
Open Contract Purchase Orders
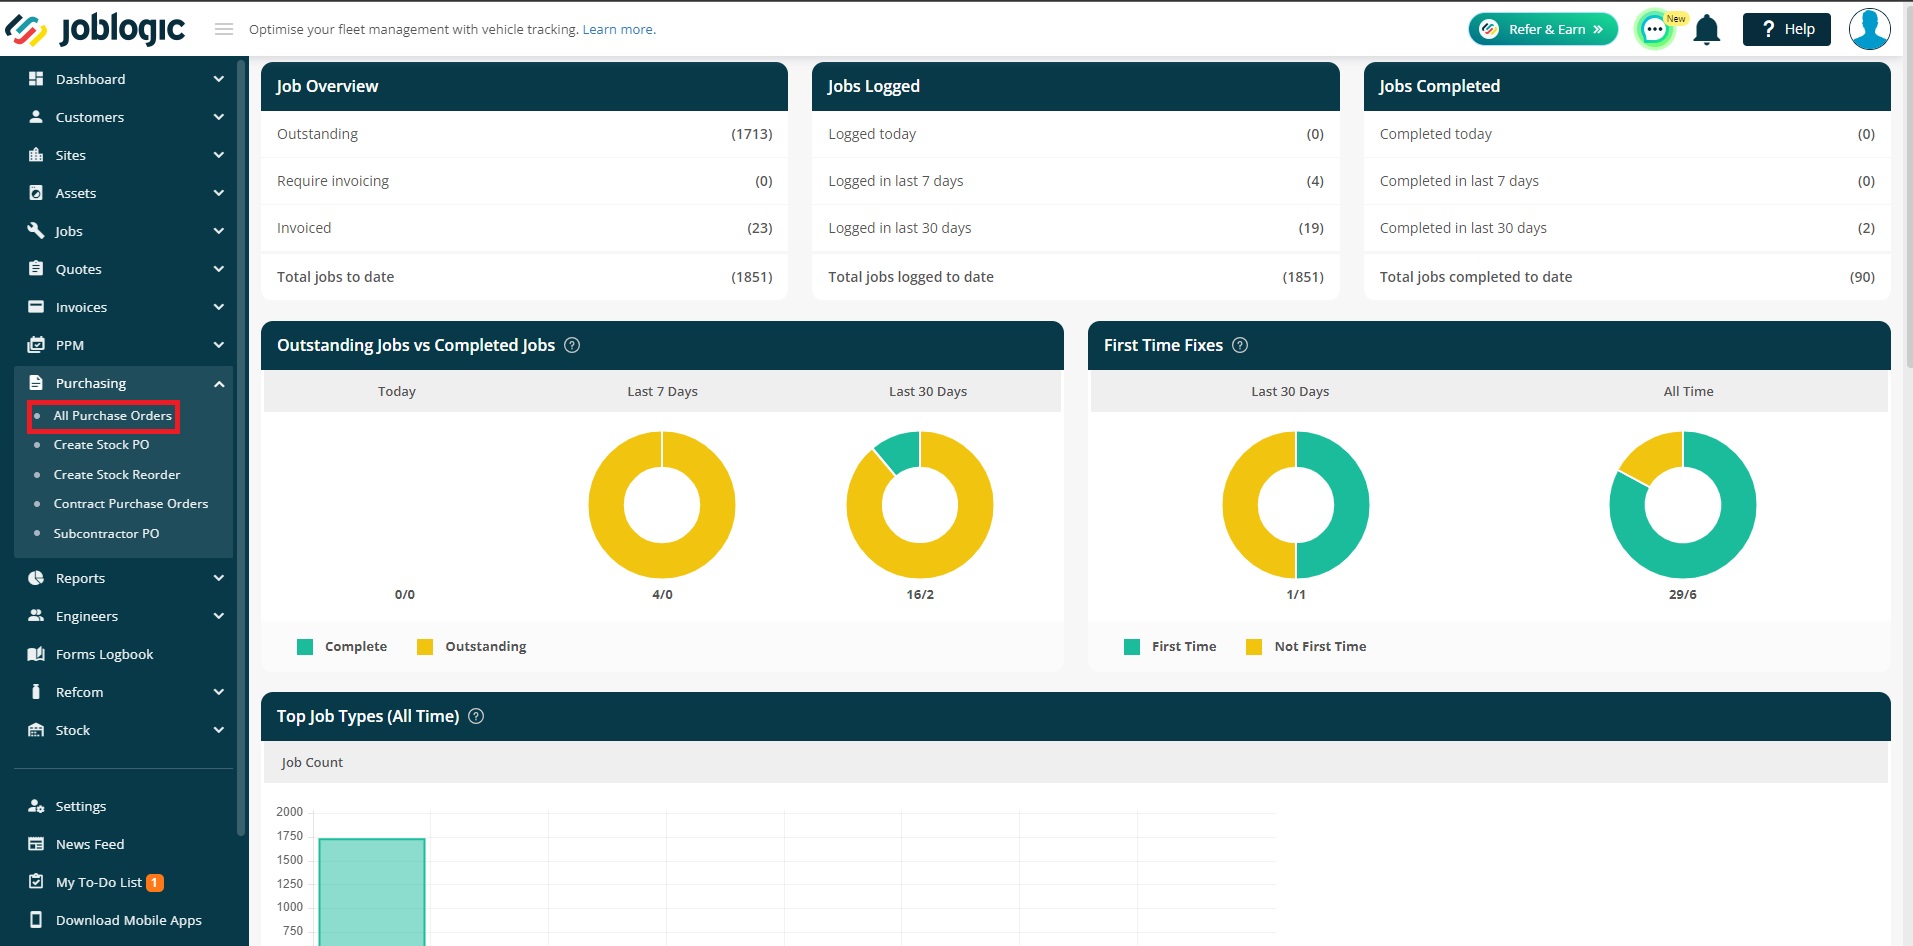point(131,504)
